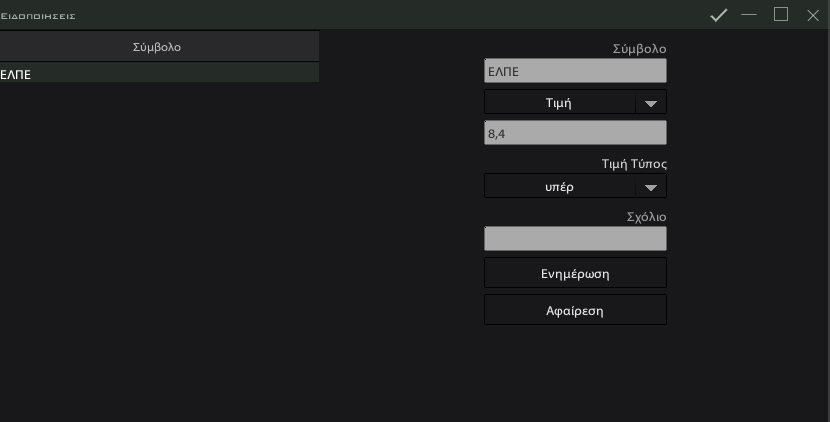Screen dimensions: 830x422
Task: Click the value field showing 8,4
Action: (575, 133)
